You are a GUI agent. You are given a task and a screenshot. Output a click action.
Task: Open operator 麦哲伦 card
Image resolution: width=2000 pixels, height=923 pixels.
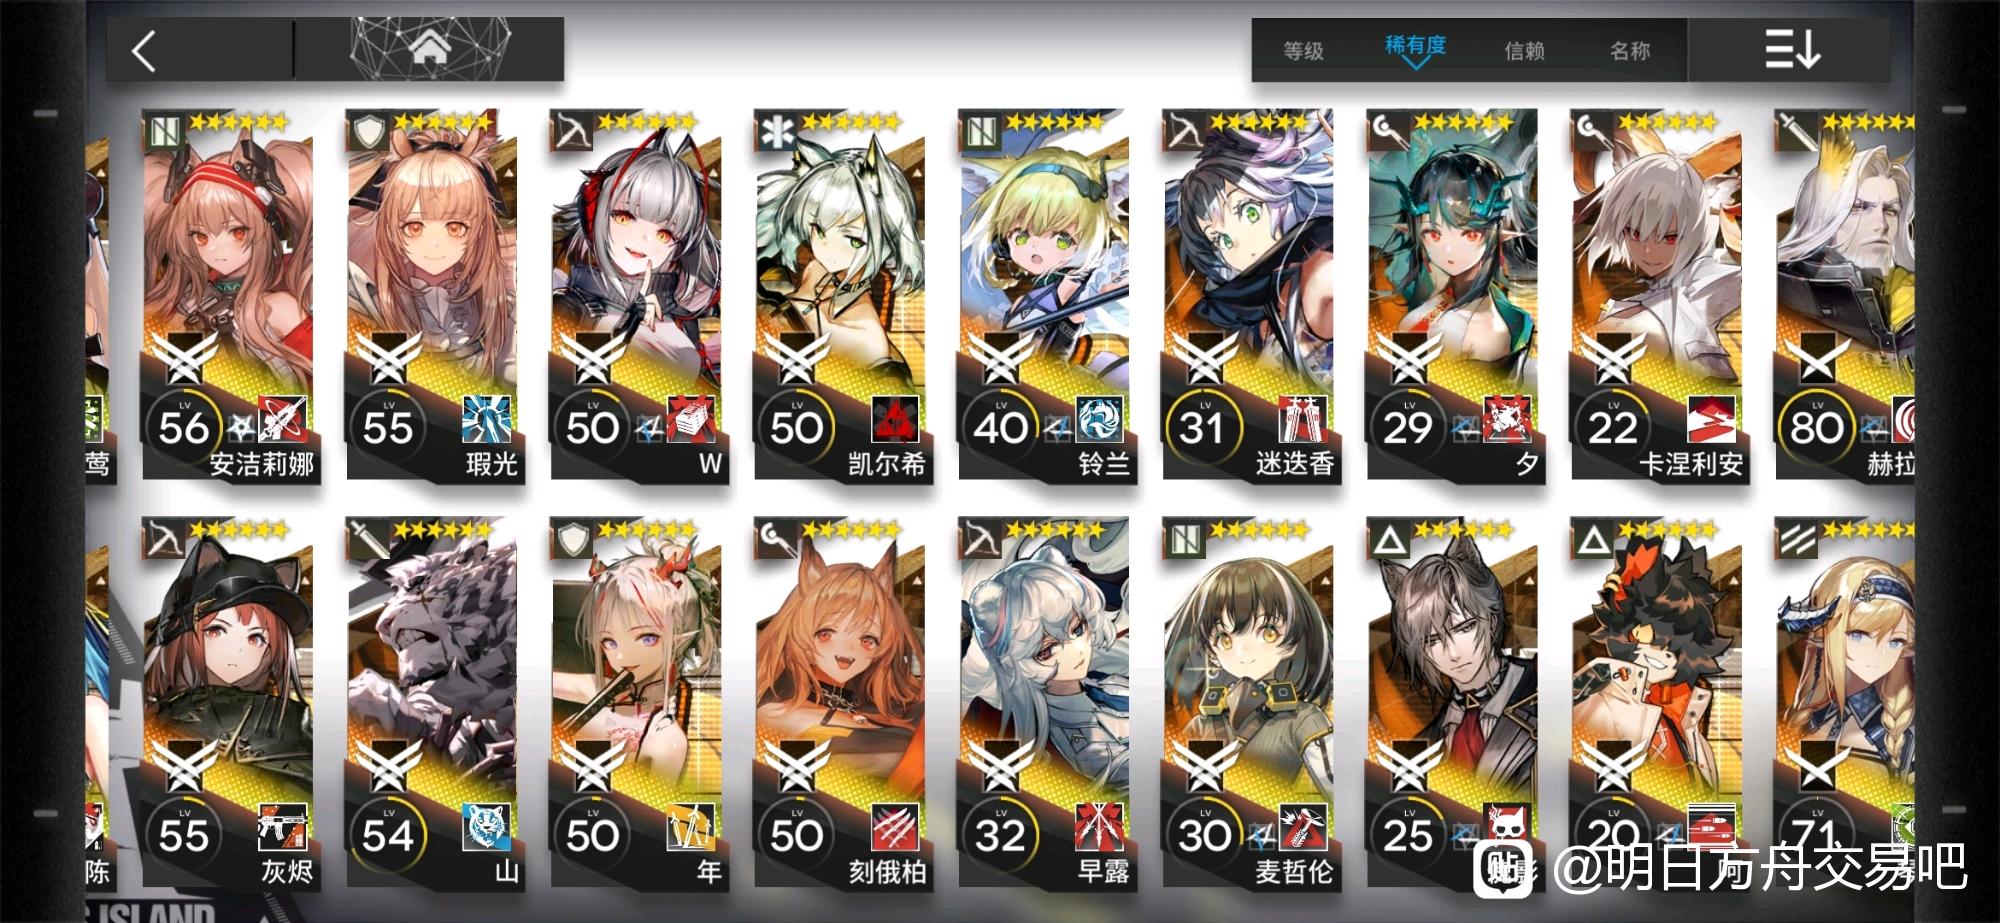coord(1250,703)
